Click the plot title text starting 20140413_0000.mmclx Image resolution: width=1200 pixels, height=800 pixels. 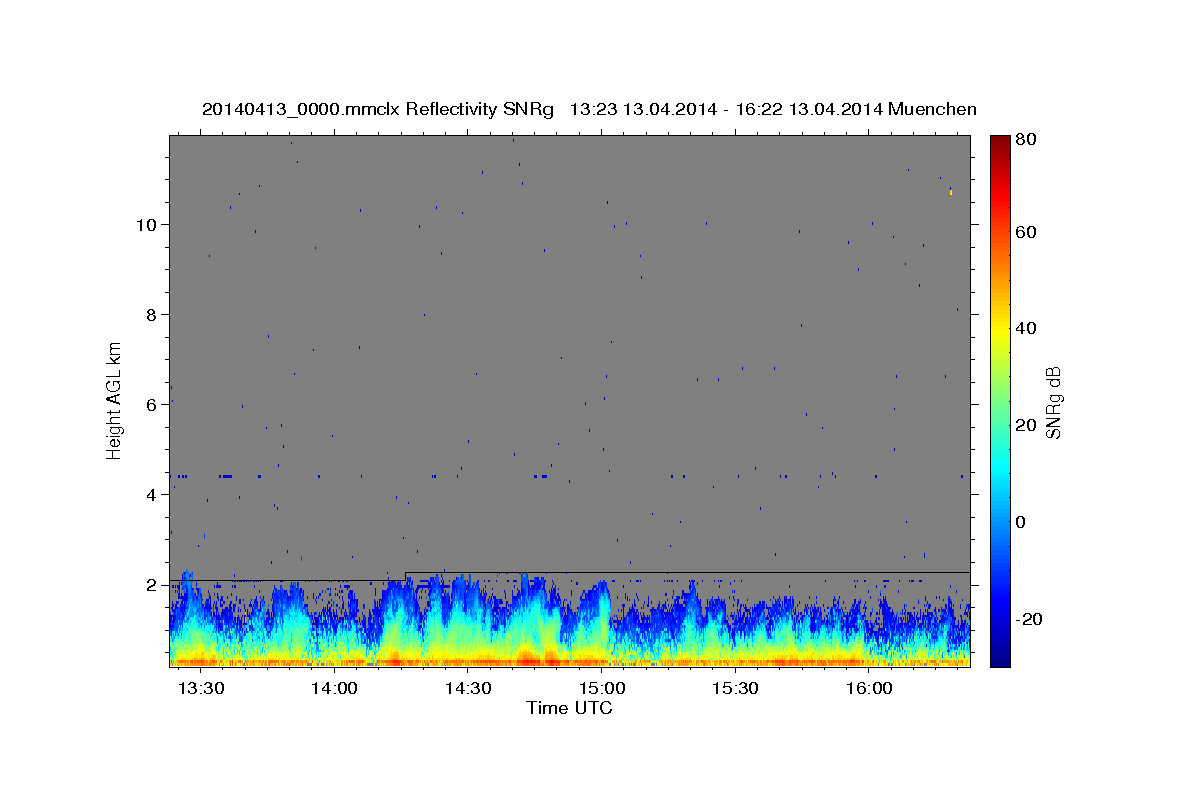click(589, 109)
